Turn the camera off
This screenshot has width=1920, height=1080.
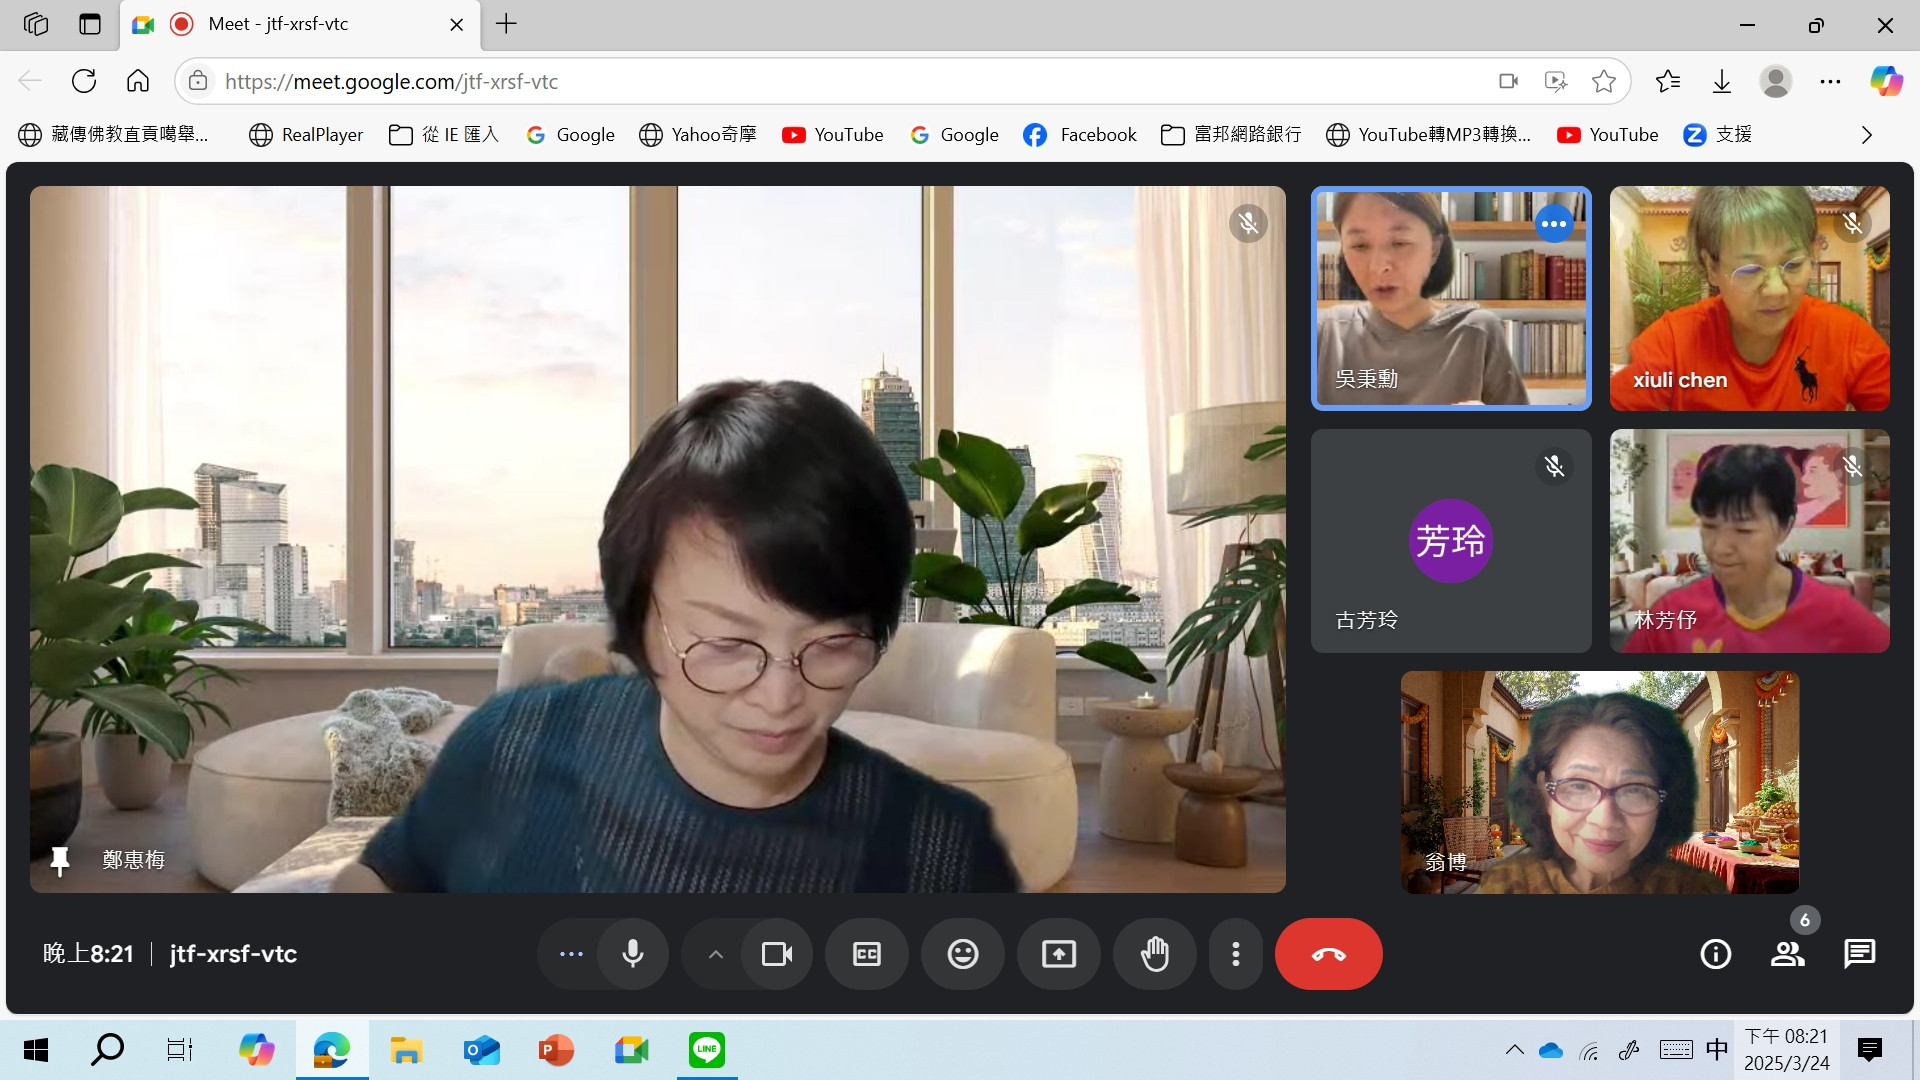[777, 954]
